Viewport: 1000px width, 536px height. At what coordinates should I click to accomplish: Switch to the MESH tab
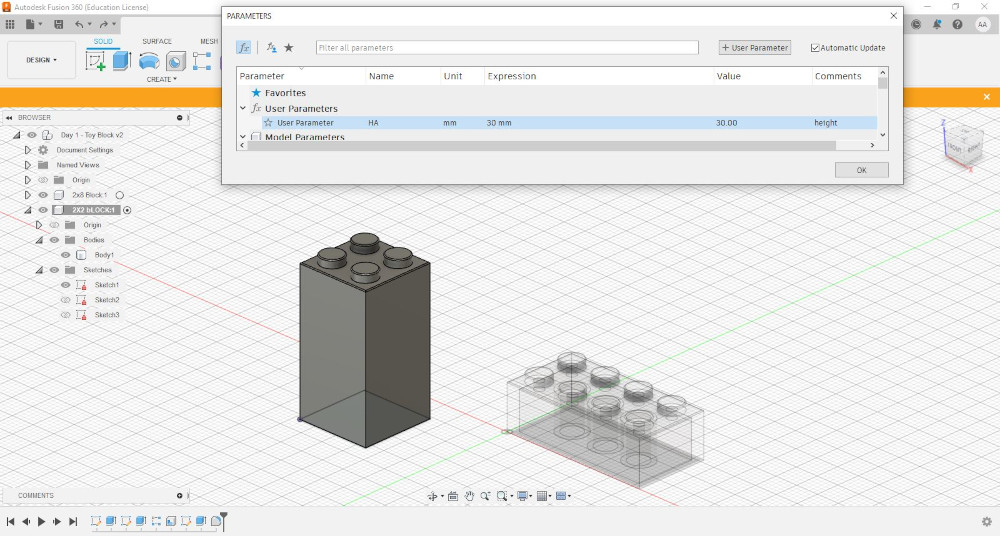pyautogui.click(x=209, y=41)
